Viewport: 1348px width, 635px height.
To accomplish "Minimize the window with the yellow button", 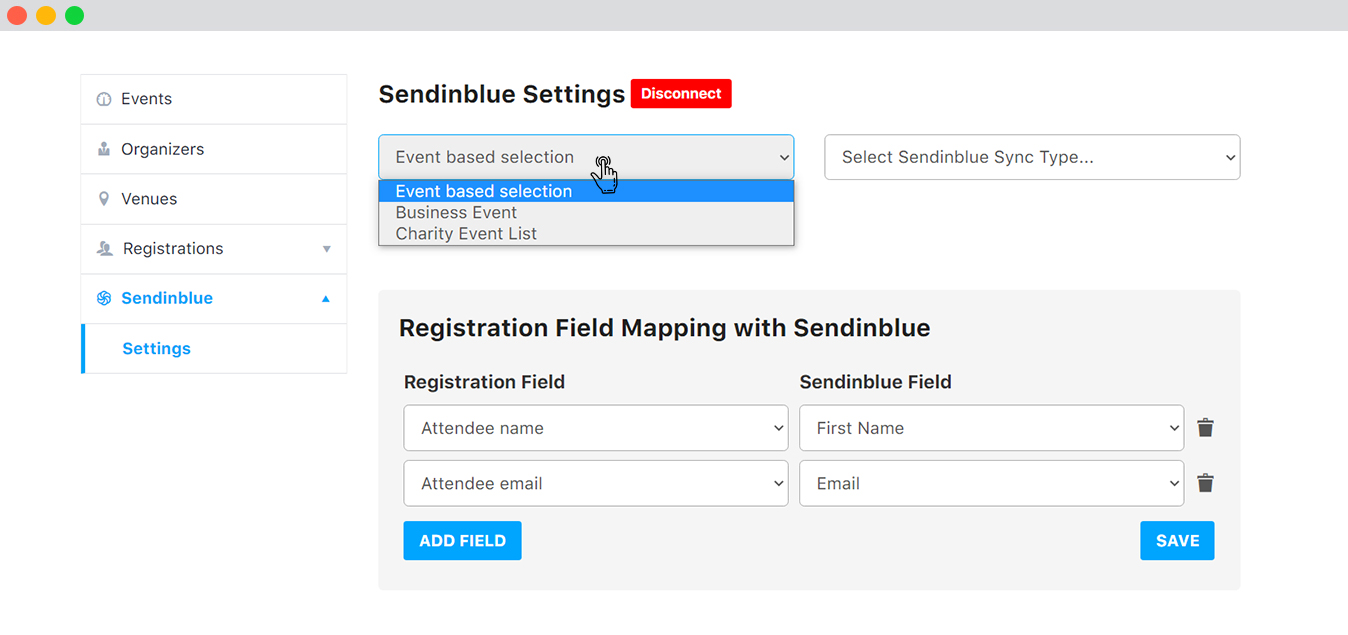I will pos(46,15).
